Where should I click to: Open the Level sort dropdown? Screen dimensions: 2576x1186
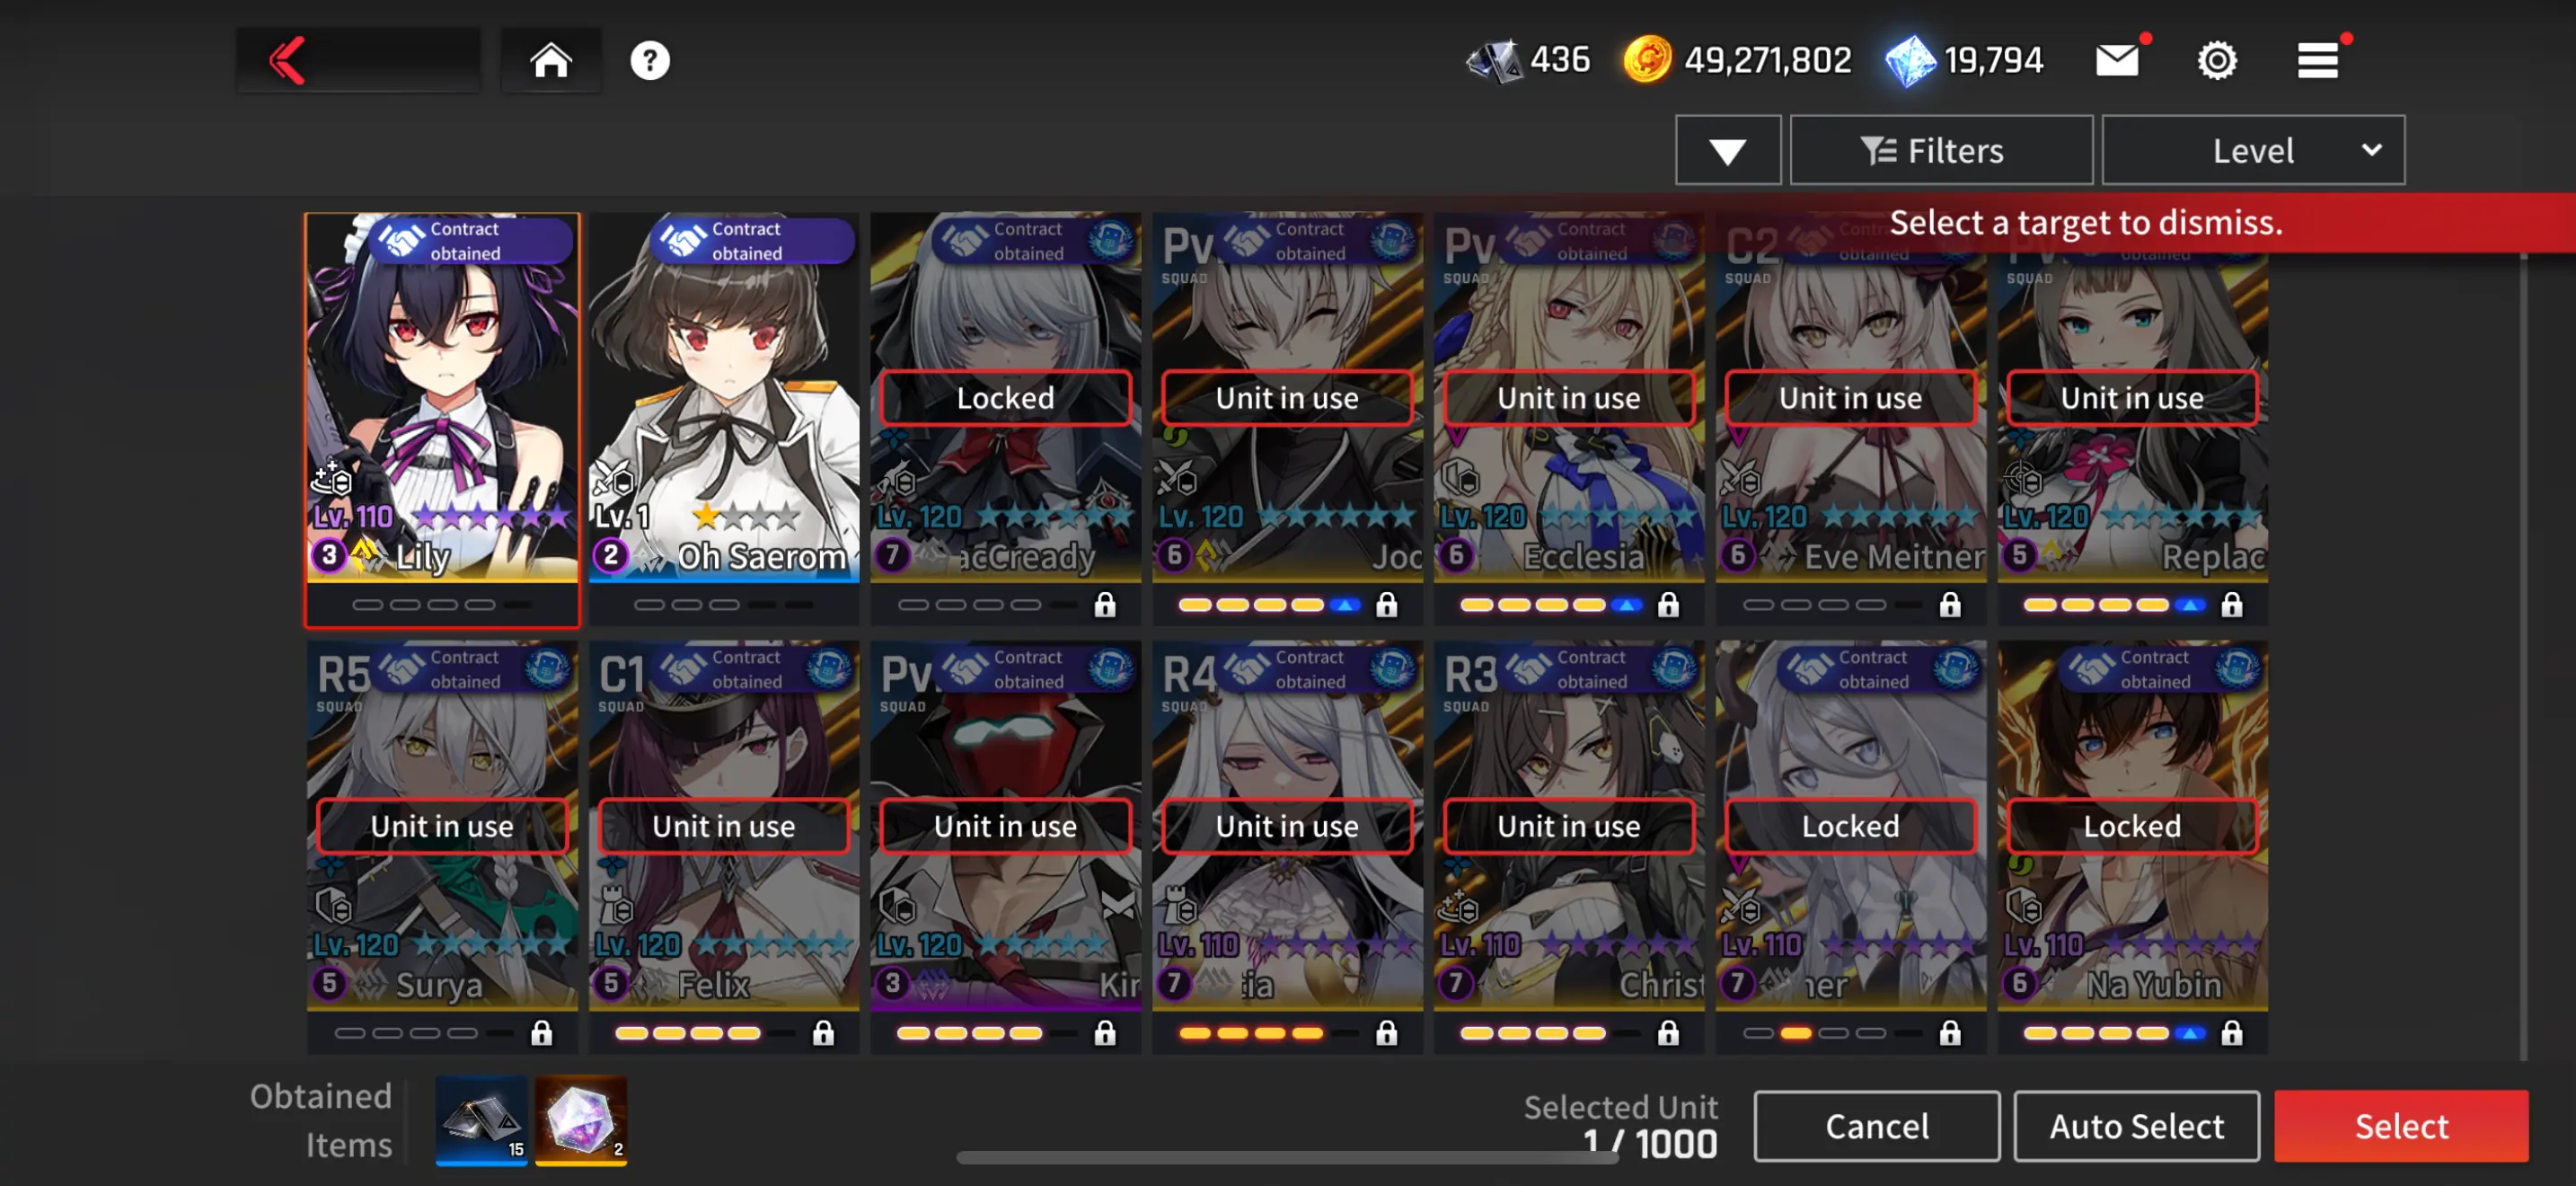(2252, 150)
